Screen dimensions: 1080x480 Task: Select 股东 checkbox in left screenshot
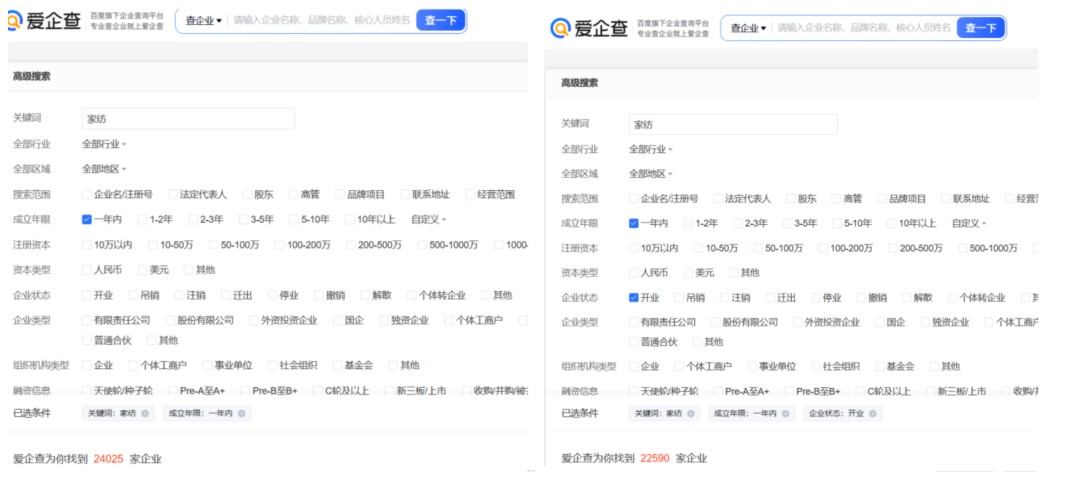coord(247,194)
